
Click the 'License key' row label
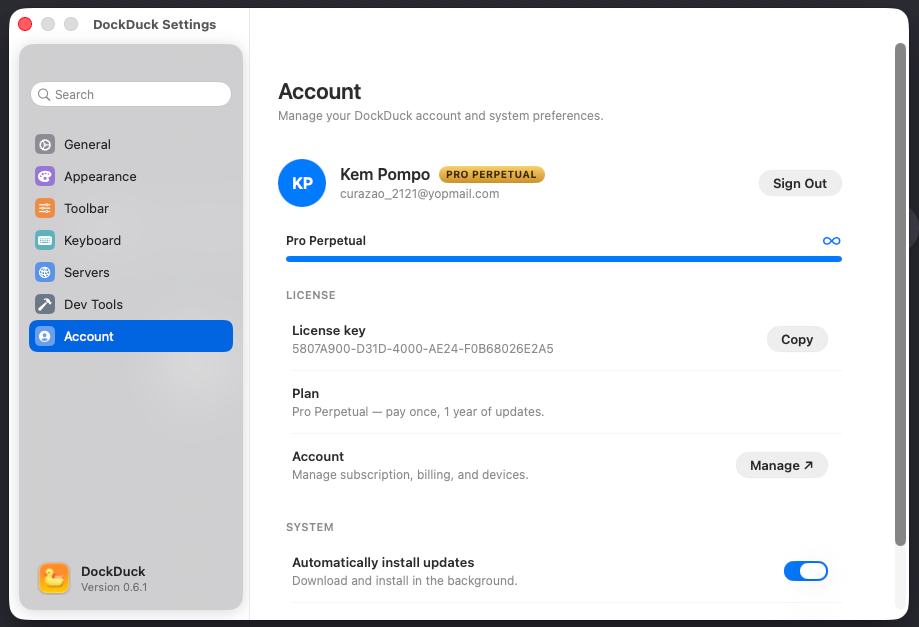[329, 330]
